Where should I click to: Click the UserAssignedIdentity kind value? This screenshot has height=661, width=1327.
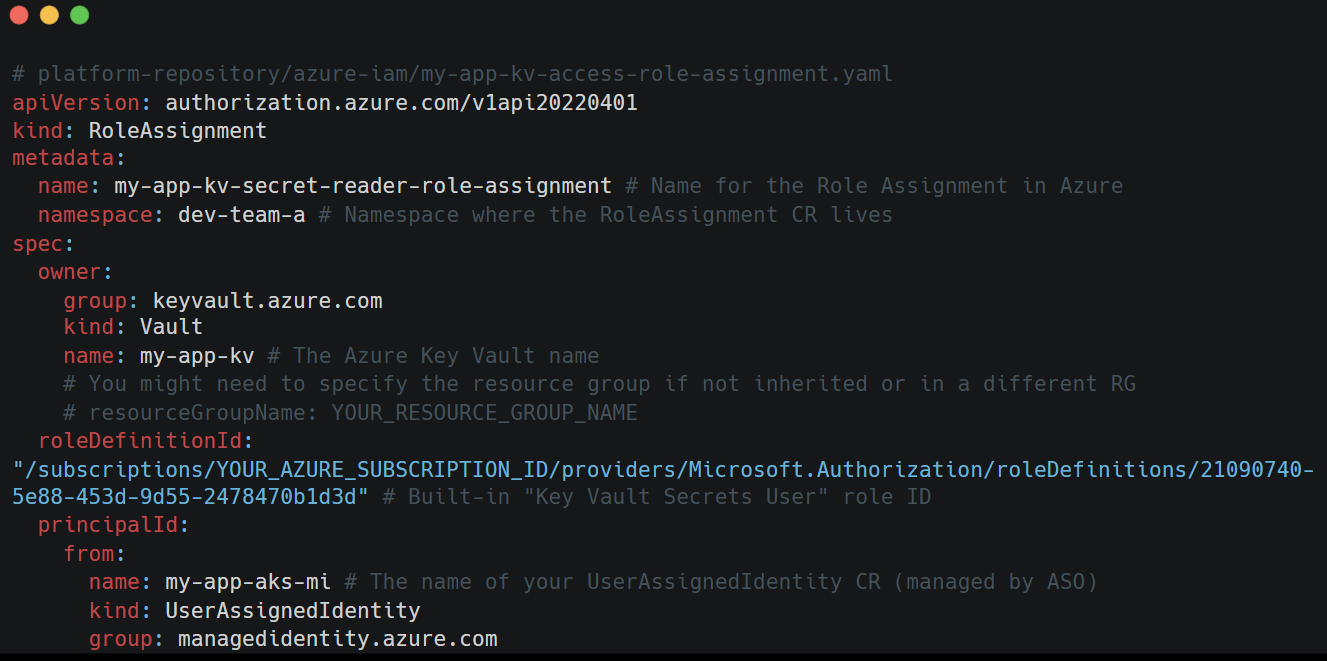tap(293, 610)
